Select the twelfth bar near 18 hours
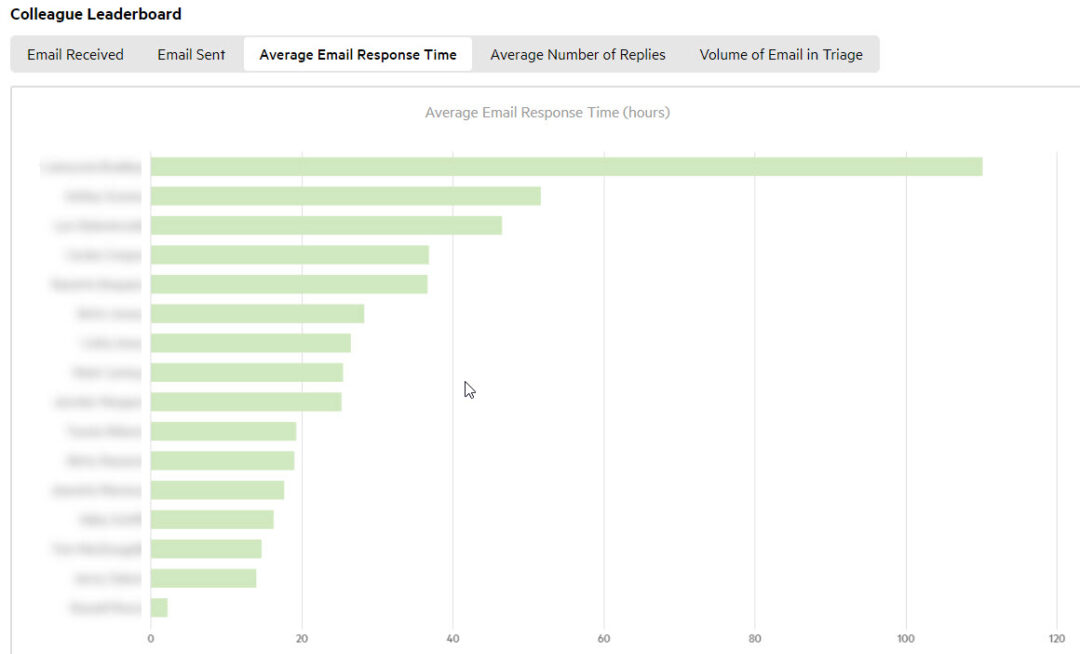 coord(217,490)
